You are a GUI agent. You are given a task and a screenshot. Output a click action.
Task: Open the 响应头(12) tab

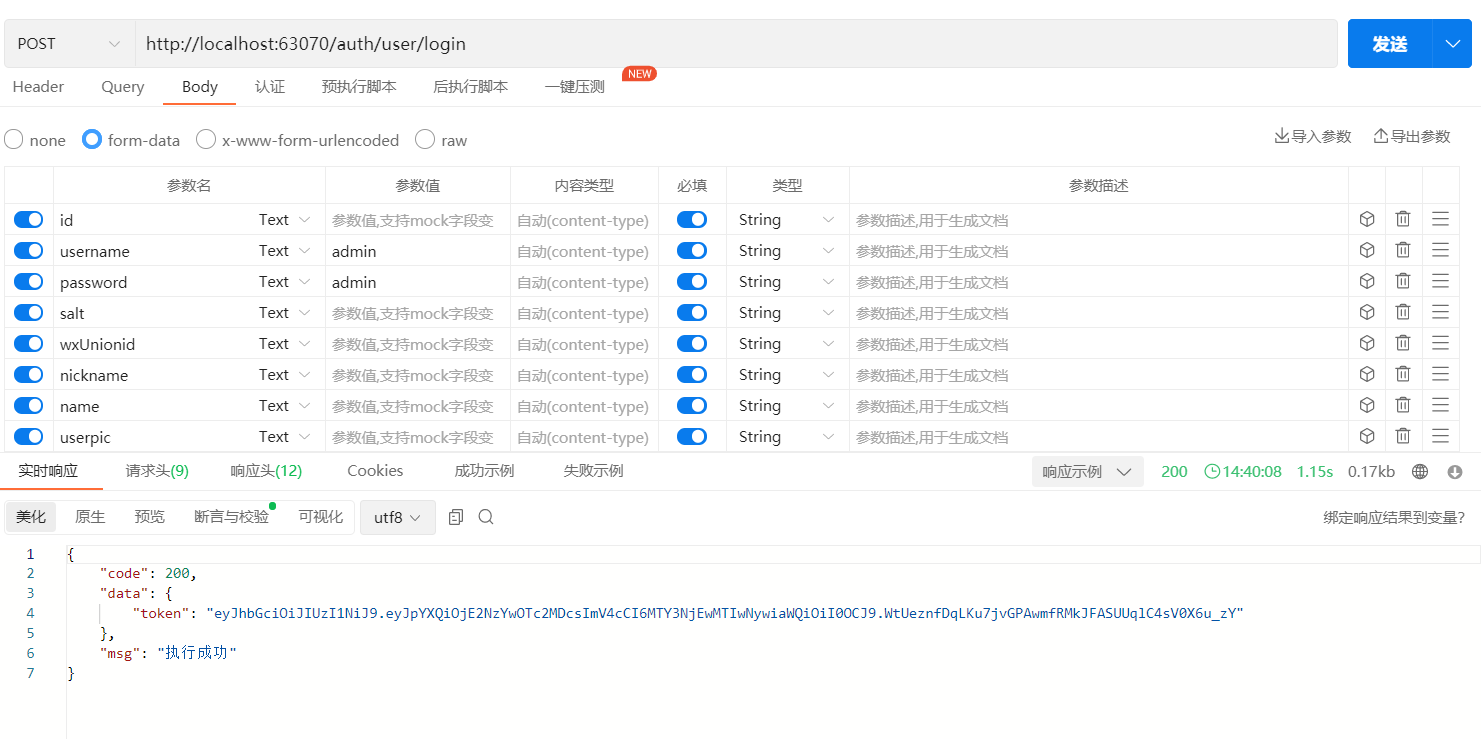[x=266, y=471]
